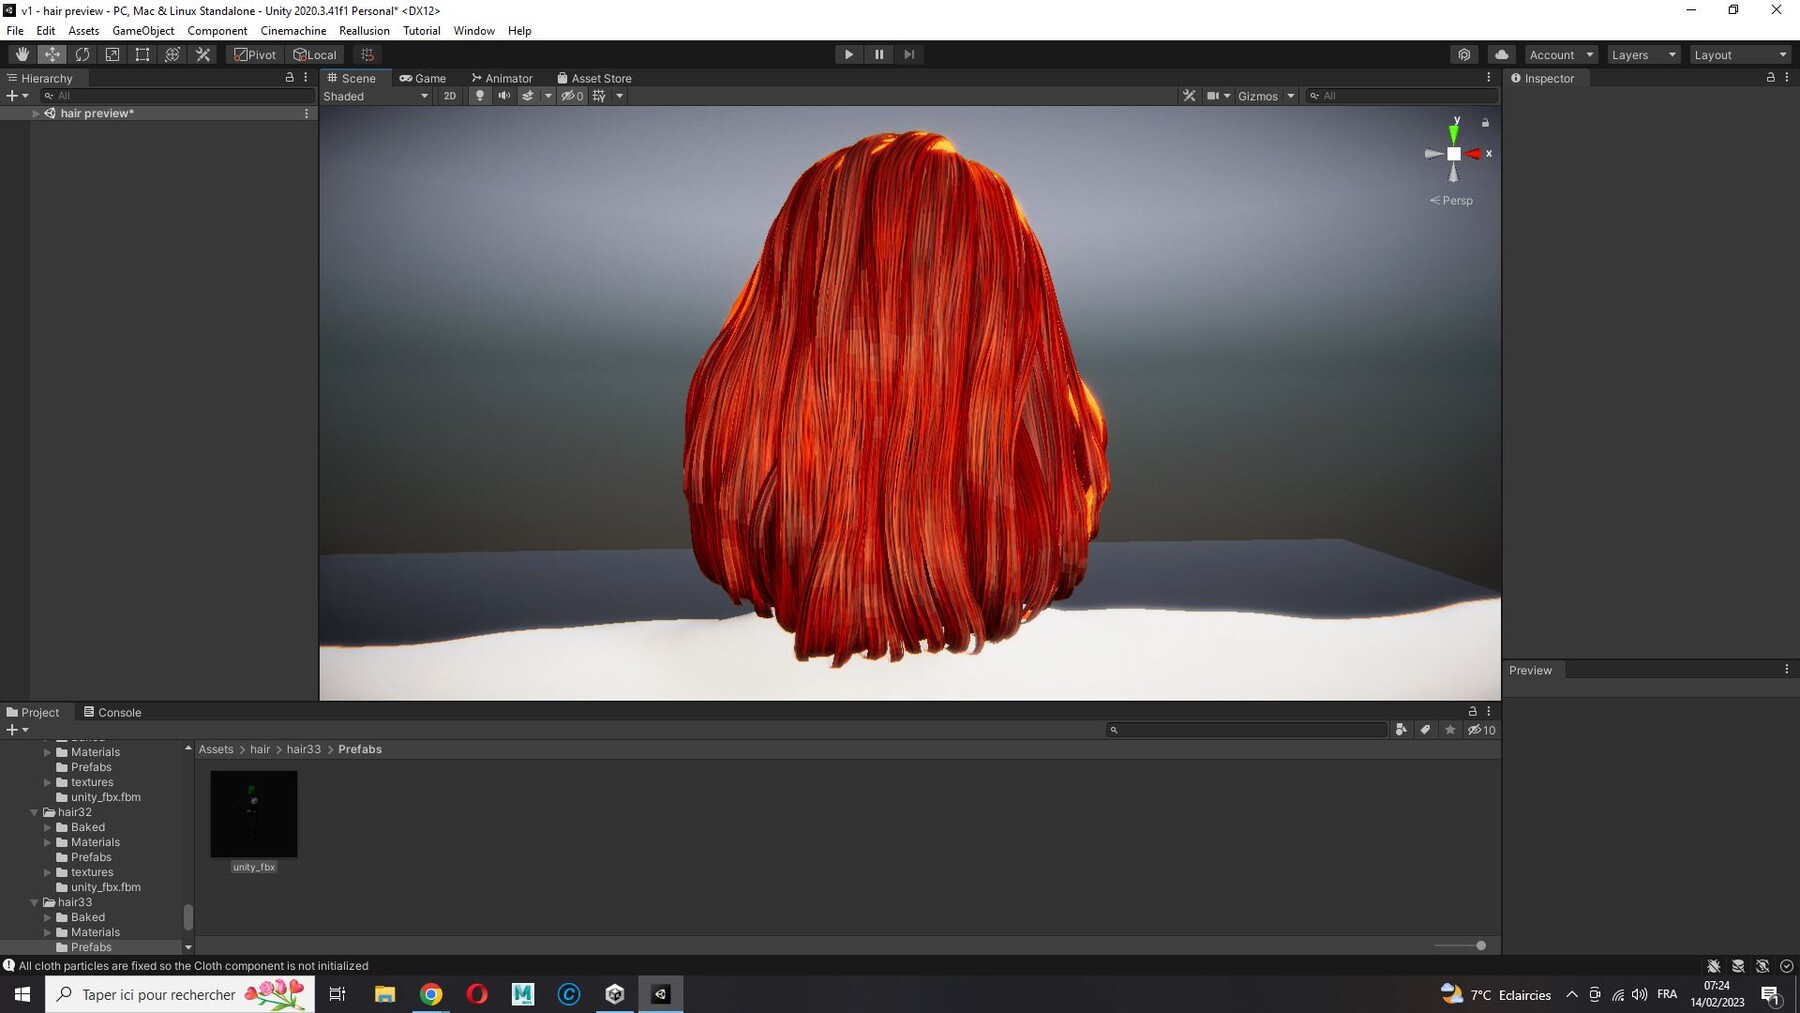Open the Shaded draw mode dropdown
The image size is (1800, 1013).
376,96
